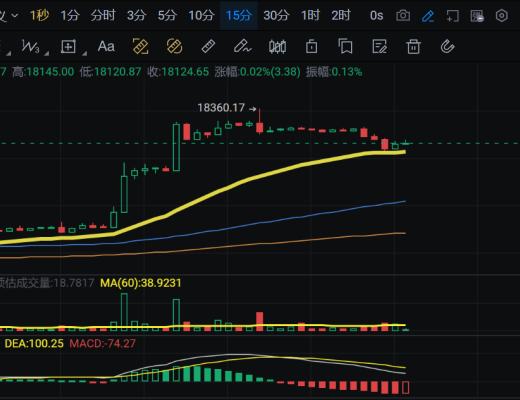
Task: Click the 低:18120.87 value
Action: [110, 72]
